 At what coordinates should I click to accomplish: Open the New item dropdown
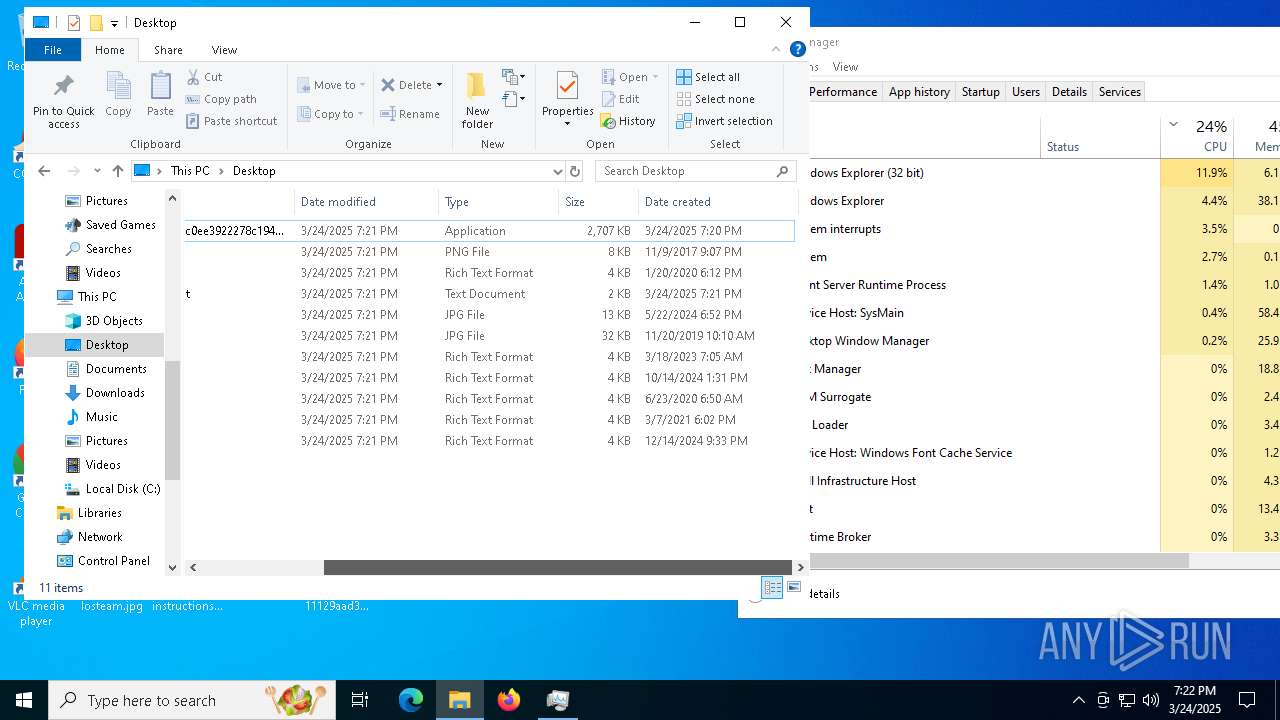tap(514, 77)
